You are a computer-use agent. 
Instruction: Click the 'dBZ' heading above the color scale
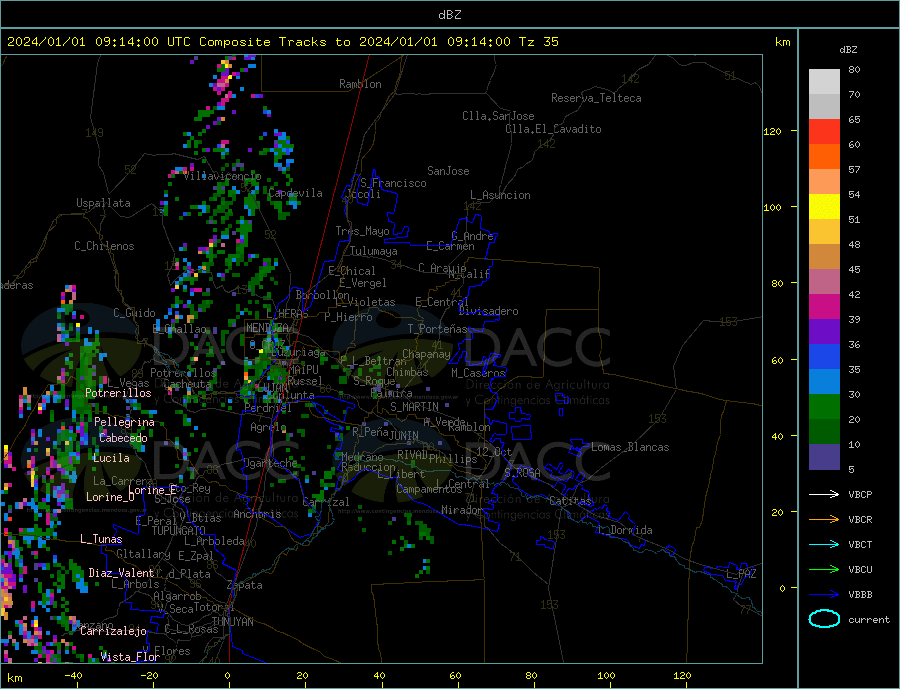pos(848,50)
